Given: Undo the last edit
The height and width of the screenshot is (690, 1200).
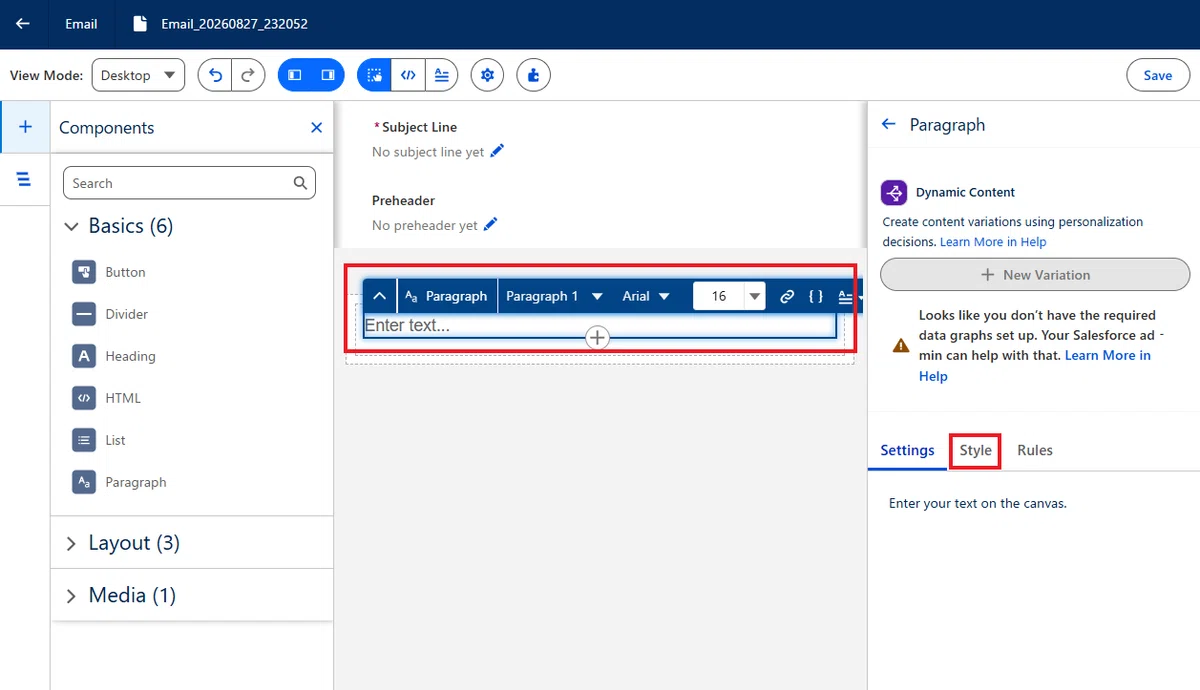Looking at the screenshot, I should 215,75.
